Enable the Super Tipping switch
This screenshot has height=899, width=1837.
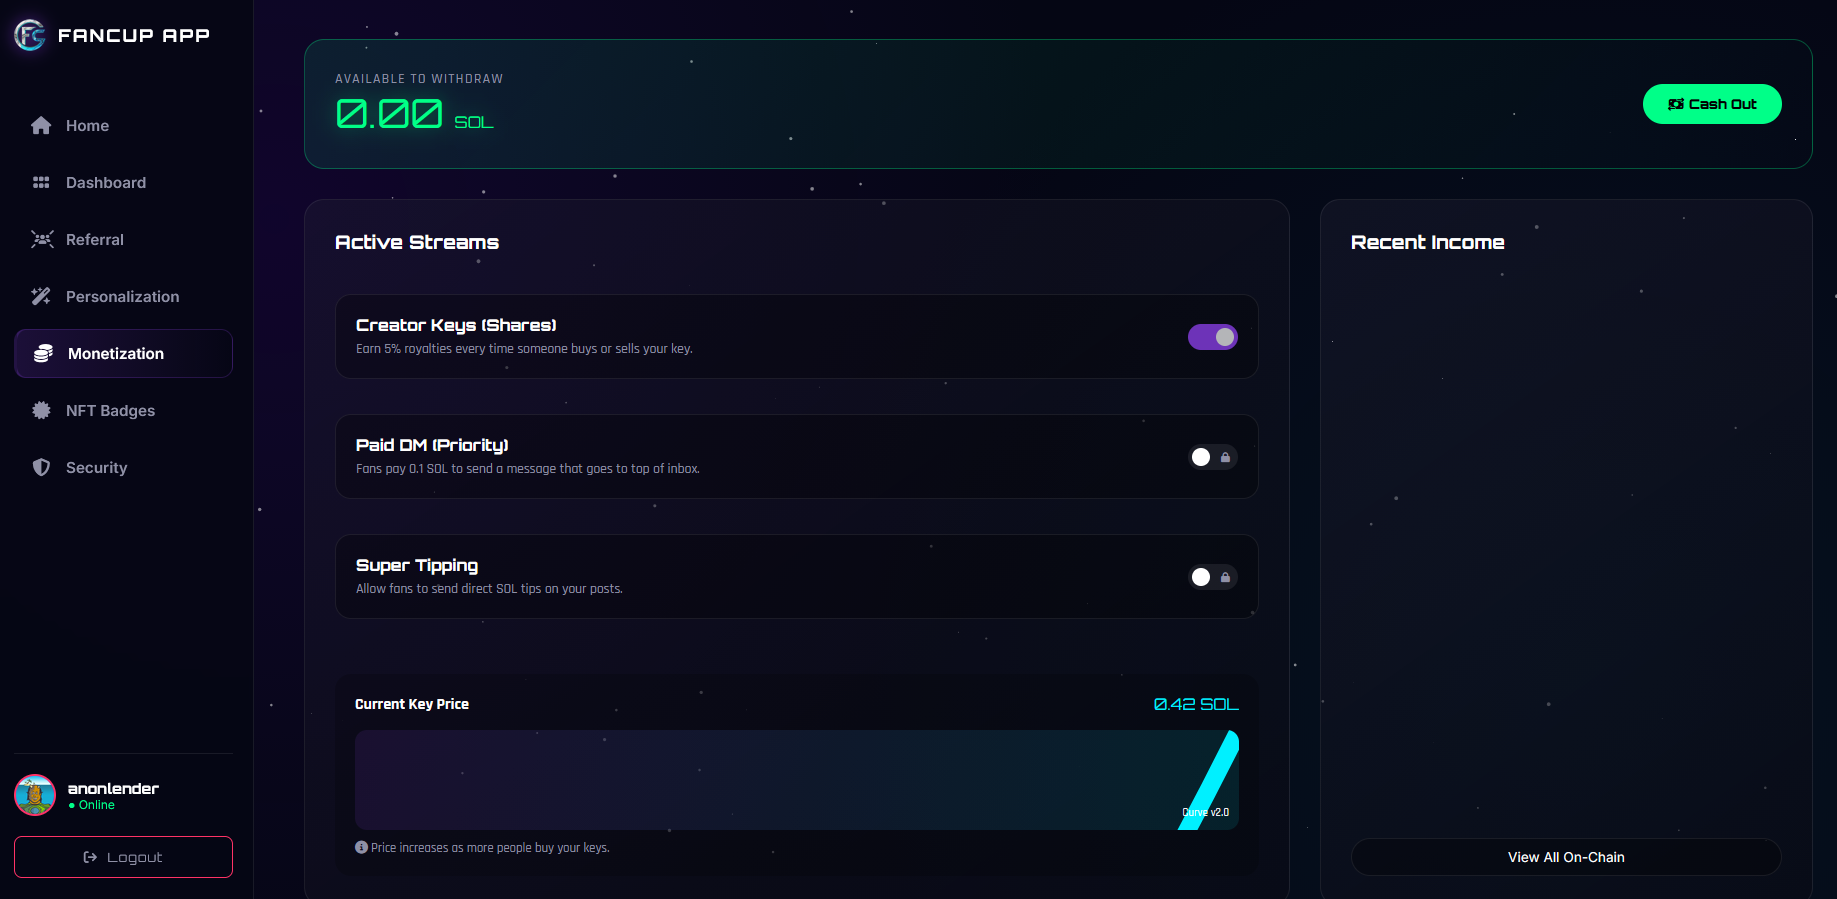[1212, 577]
